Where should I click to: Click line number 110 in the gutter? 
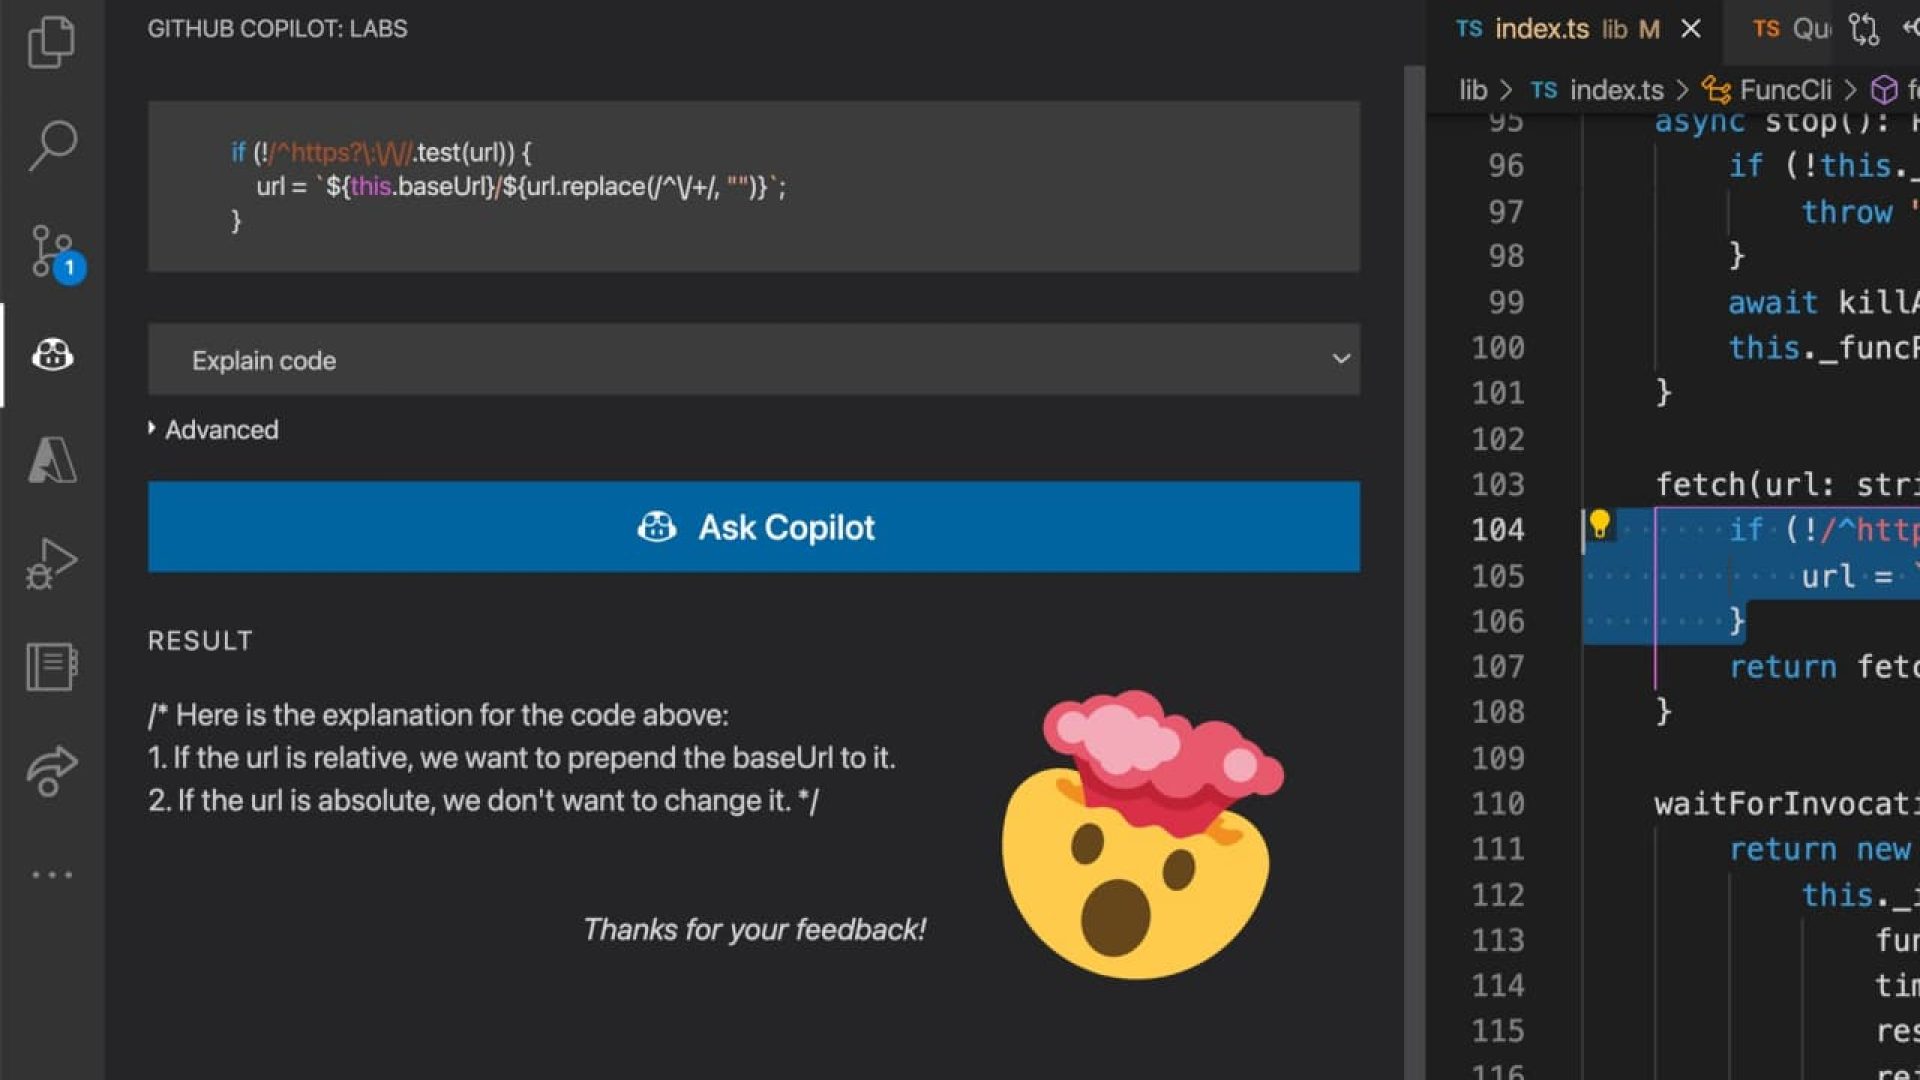(1497, 804)
